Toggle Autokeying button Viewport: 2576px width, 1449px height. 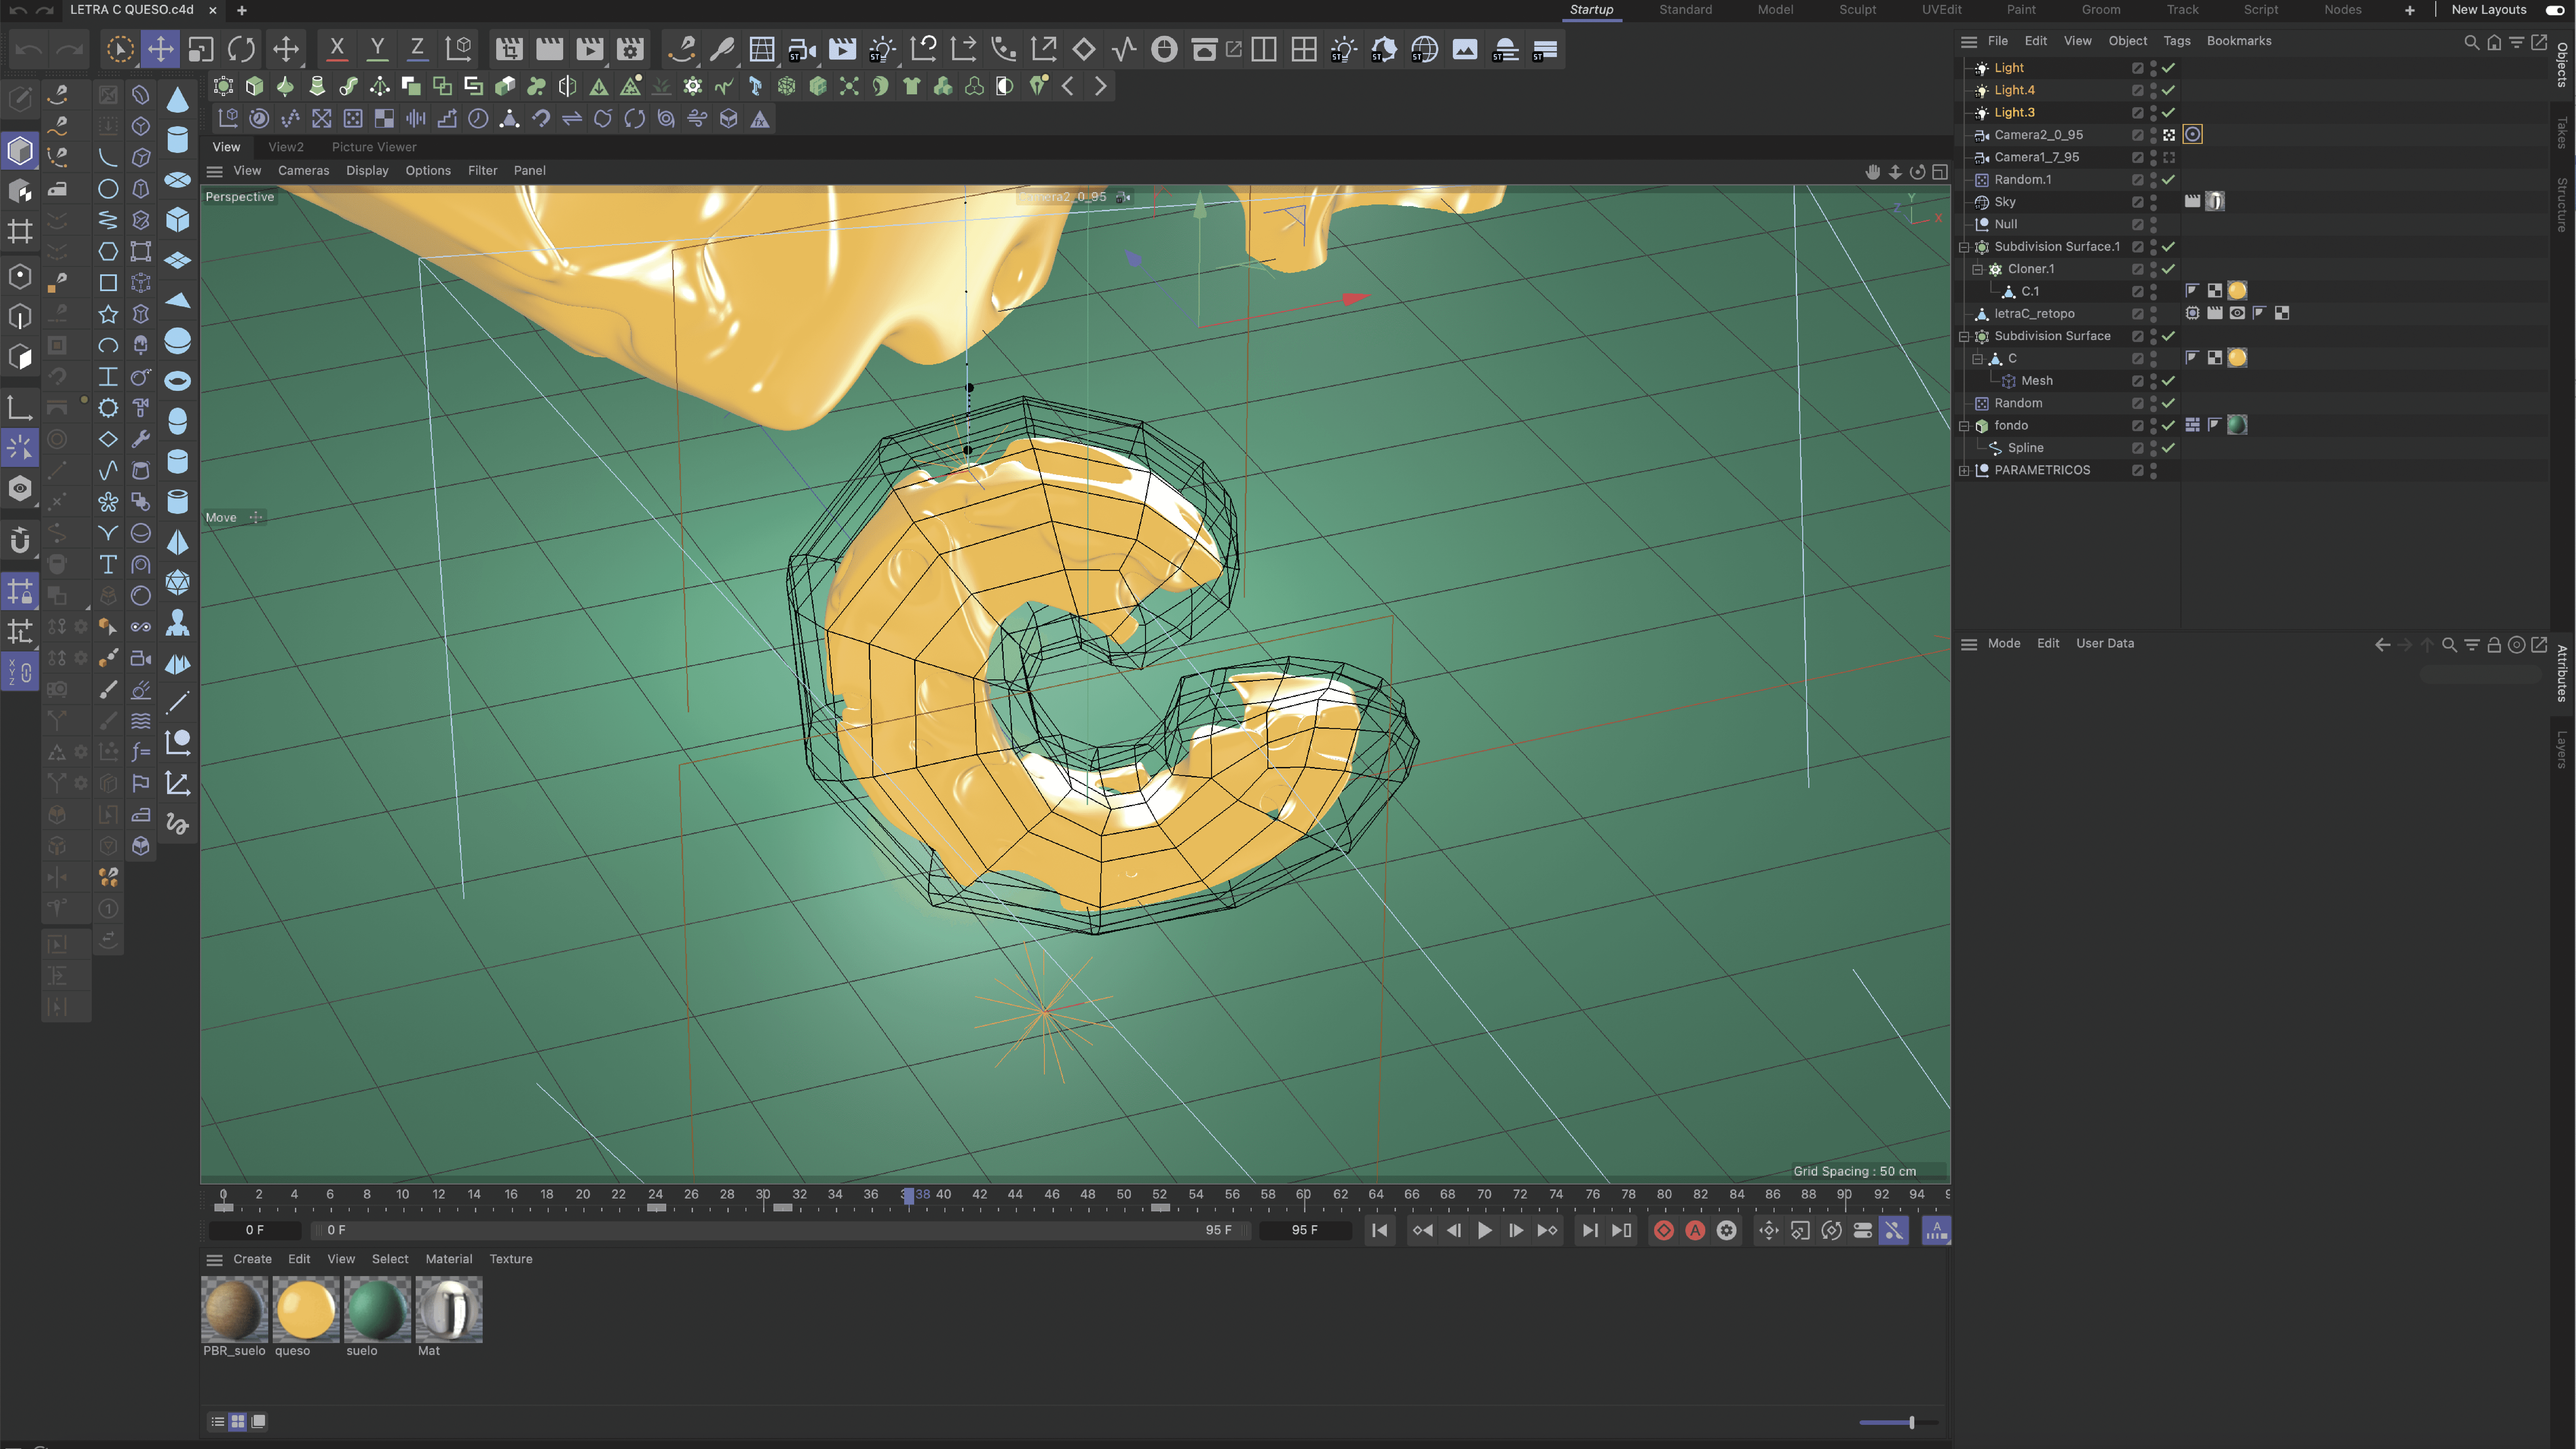pyautogui.click(x=1695, y=1231)
